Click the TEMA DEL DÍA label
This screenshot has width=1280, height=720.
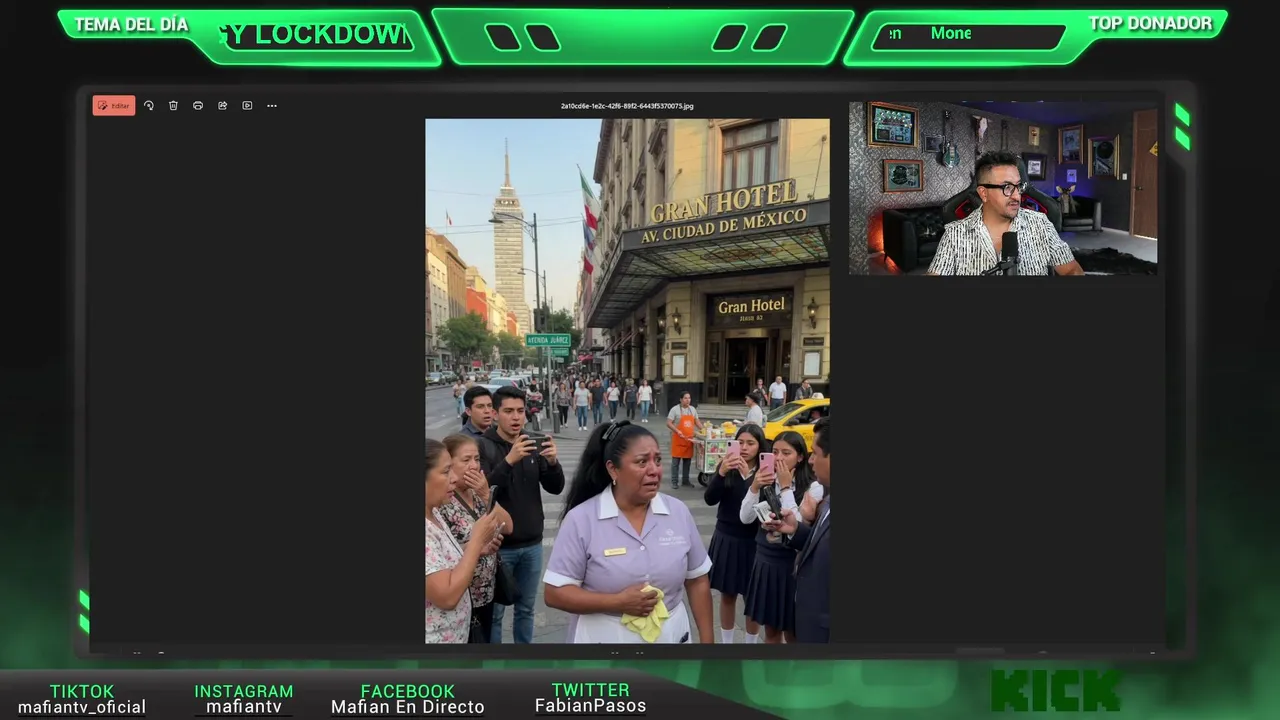pyautogui.click(x=131, y=25)
